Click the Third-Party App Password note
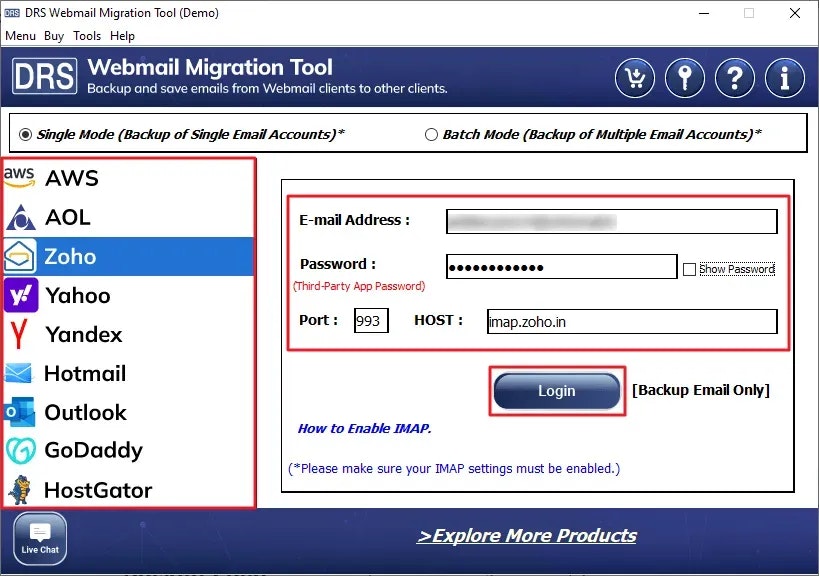 359,286
